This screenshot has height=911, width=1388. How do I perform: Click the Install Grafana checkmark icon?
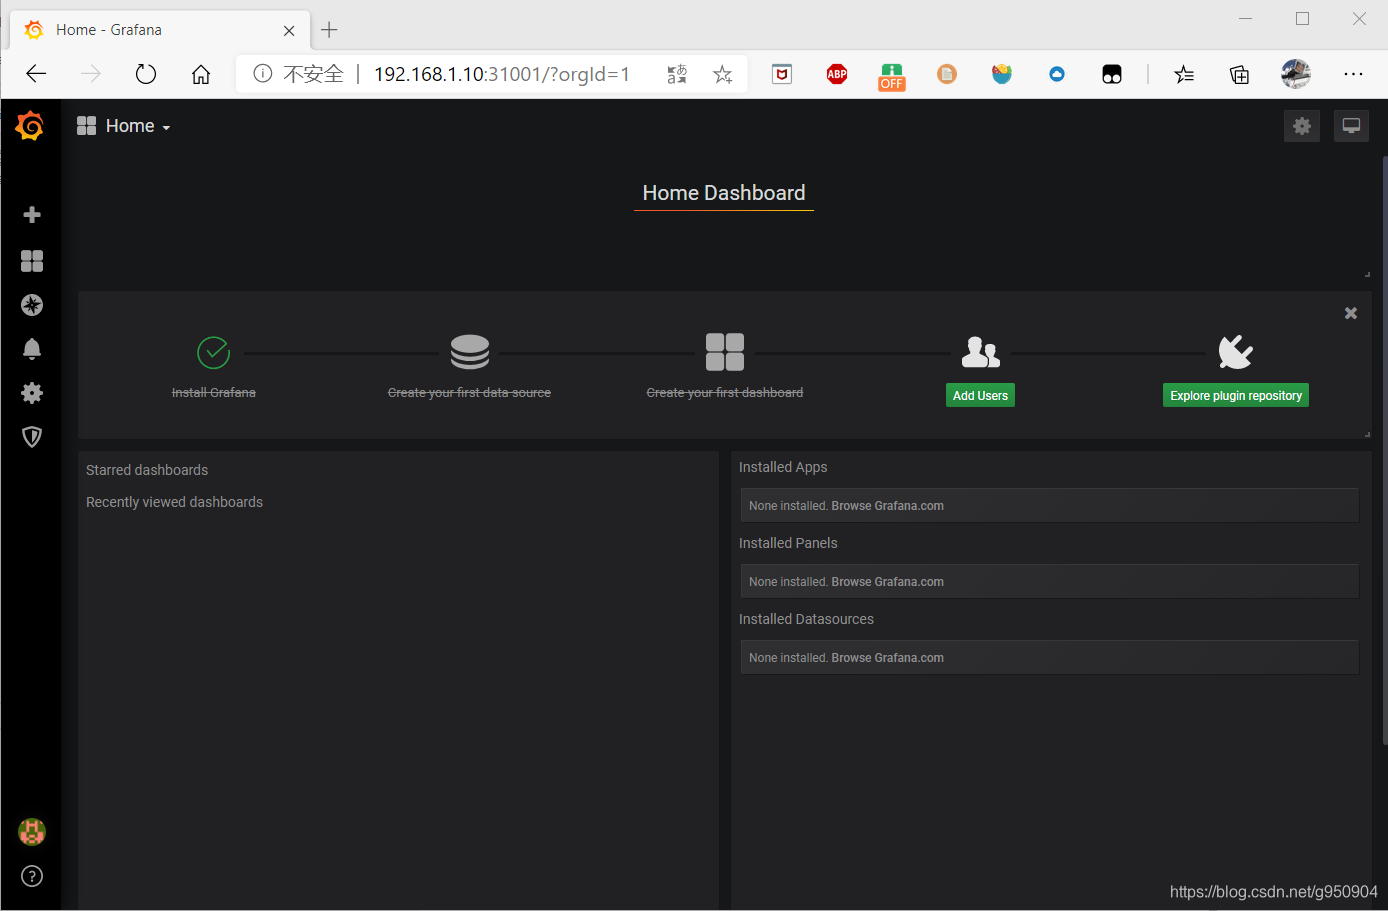coord(214,352)
